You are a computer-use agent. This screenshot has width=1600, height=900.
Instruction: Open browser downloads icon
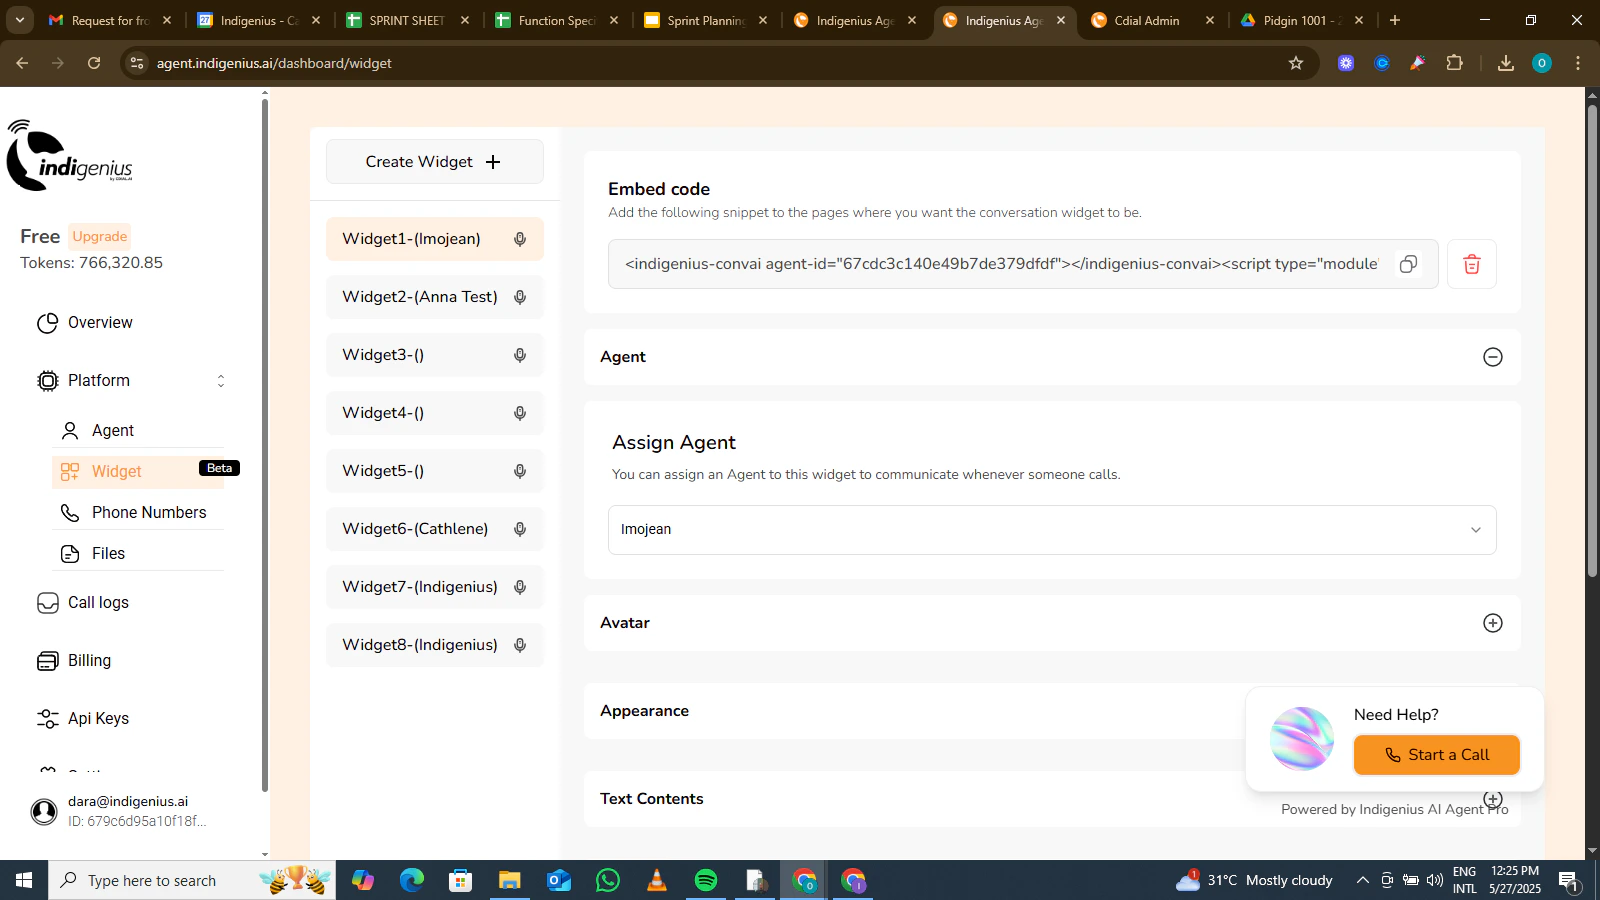pos(1505,63)
